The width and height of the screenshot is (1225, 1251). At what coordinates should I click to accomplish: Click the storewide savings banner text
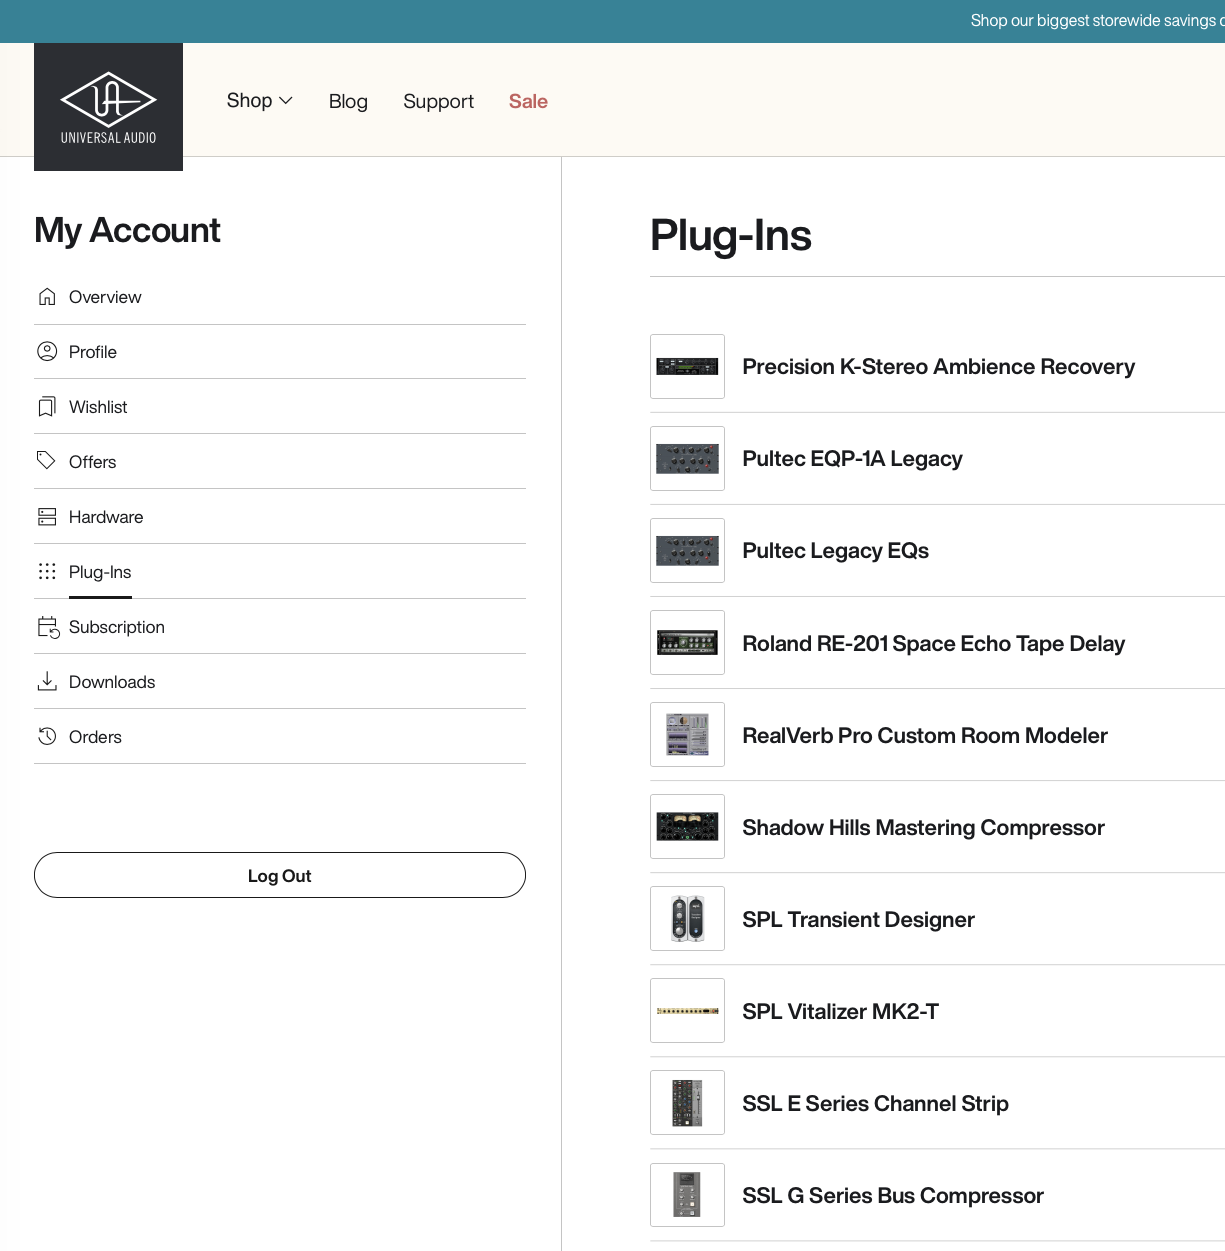pyautogui.click(x=1095, y=21)
